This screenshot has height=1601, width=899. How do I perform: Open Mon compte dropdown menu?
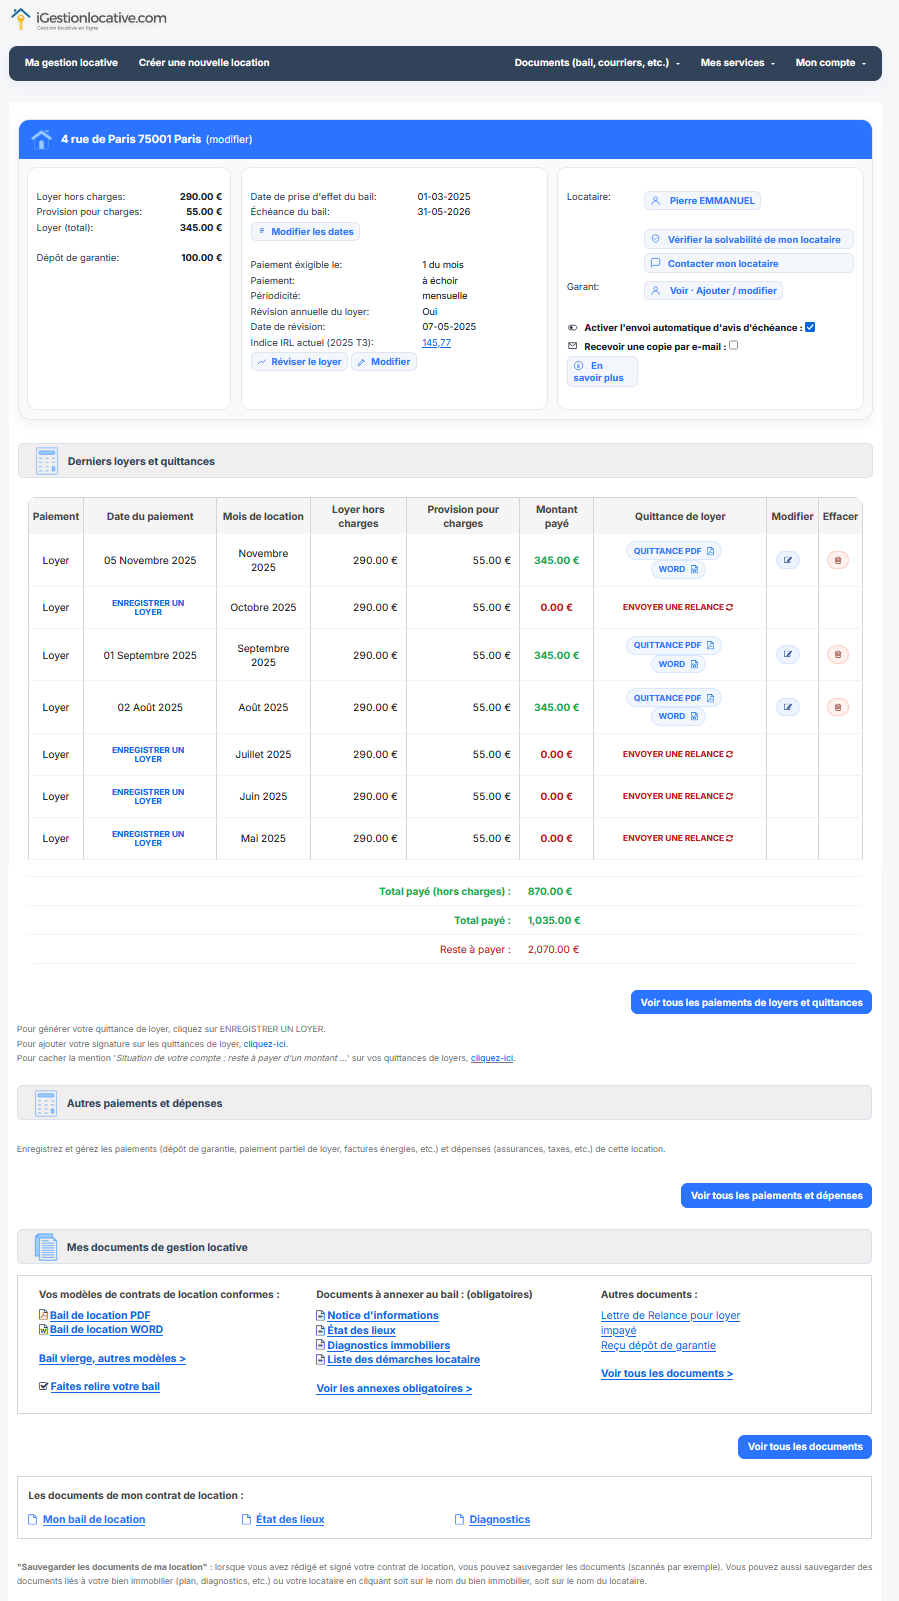coord(830,63)
